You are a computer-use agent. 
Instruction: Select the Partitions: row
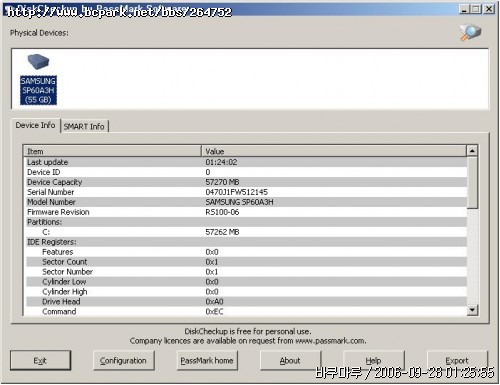pyautogui.click(x=246, y=222)
